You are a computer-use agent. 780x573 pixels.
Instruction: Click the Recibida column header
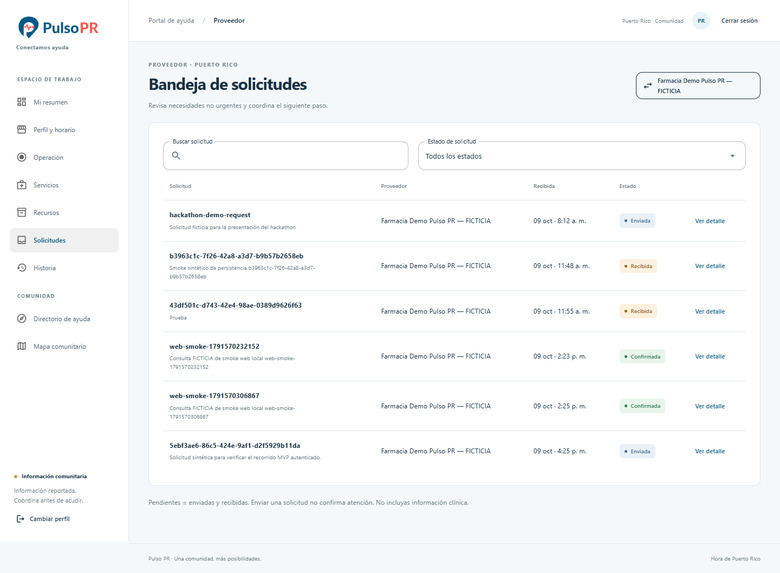click(544, 186)
